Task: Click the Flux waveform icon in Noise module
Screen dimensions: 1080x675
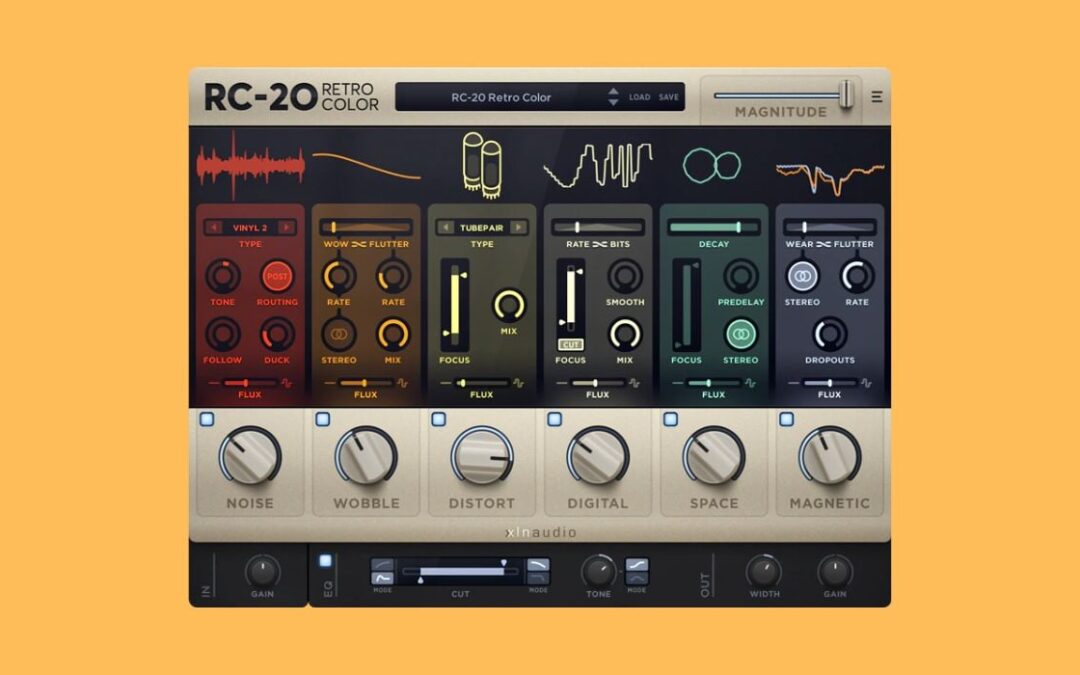Action: [287, 383]
